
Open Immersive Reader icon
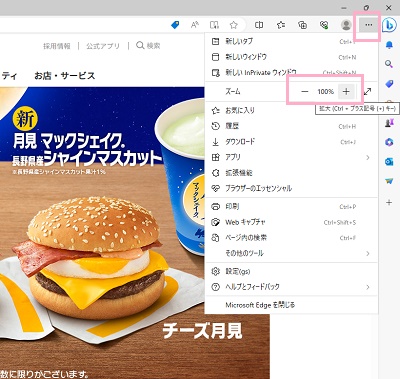pos(214,25)
